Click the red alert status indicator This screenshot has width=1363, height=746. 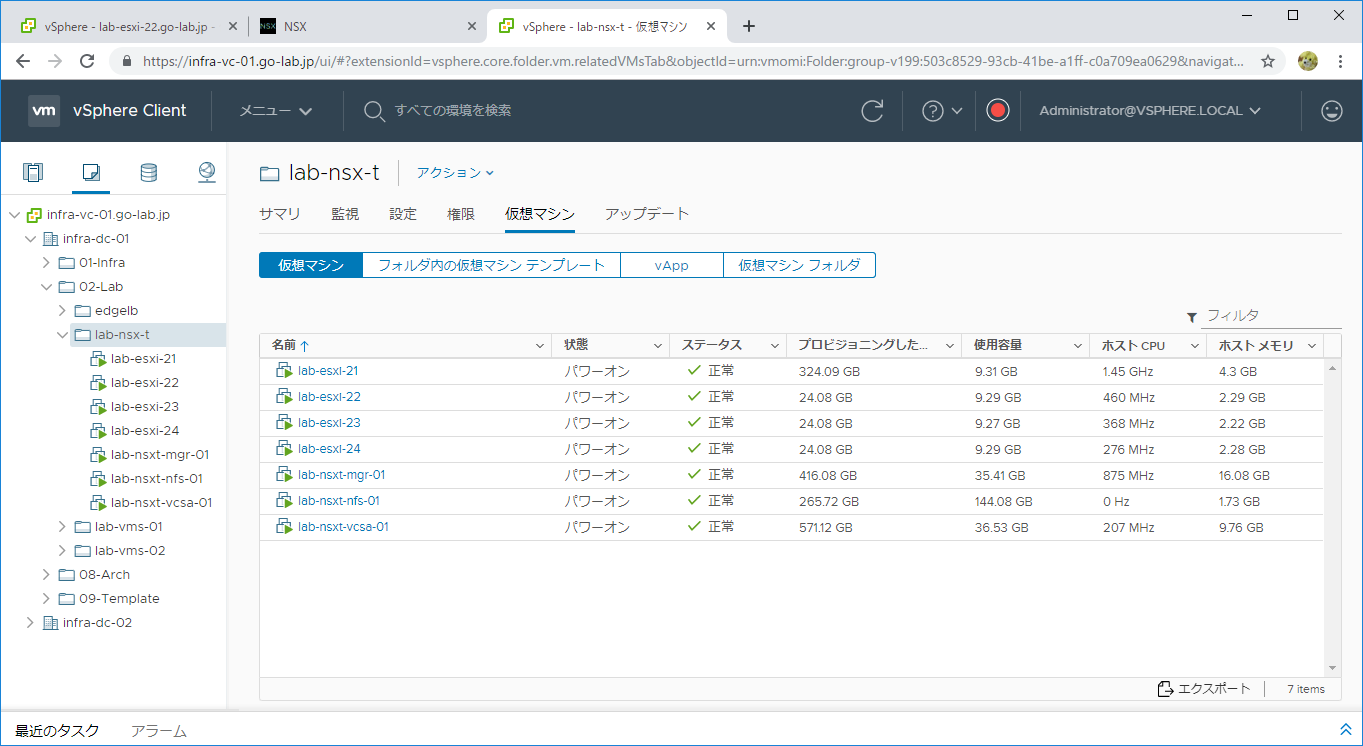(997, 111)
